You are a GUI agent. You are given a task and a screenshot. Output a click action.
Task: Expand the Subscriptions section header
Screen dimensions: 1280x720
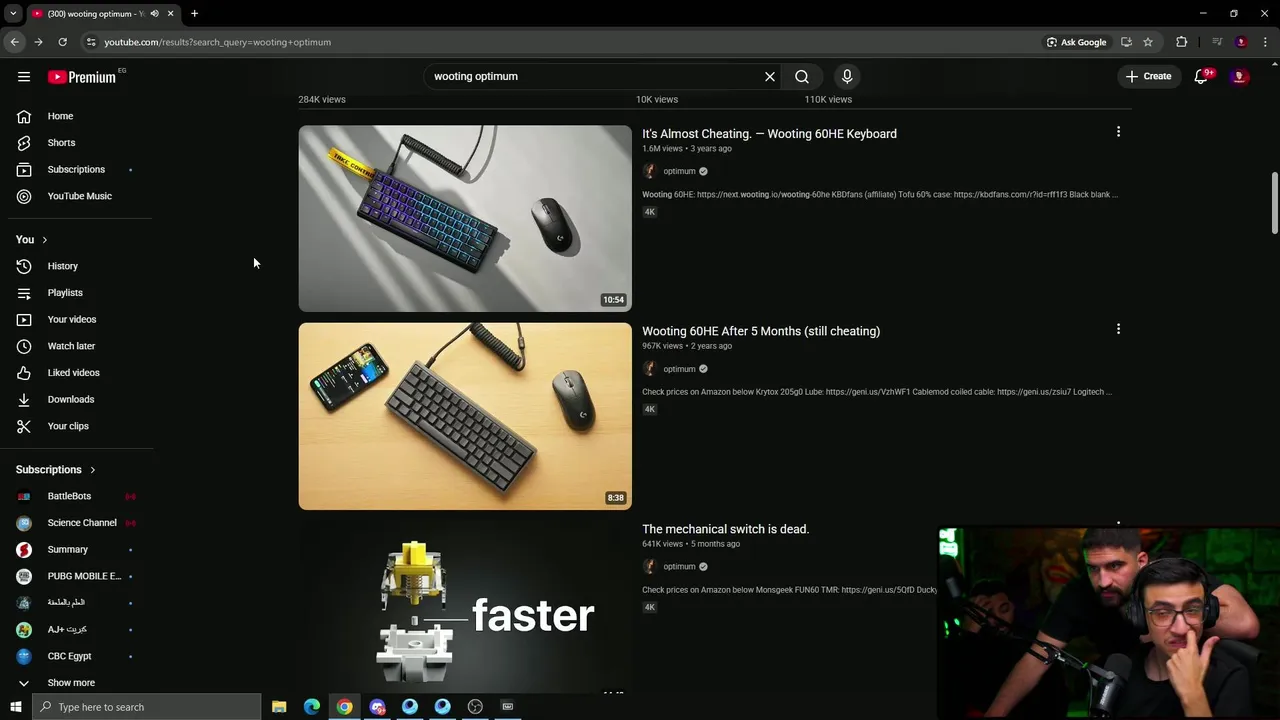coord(56,470)
